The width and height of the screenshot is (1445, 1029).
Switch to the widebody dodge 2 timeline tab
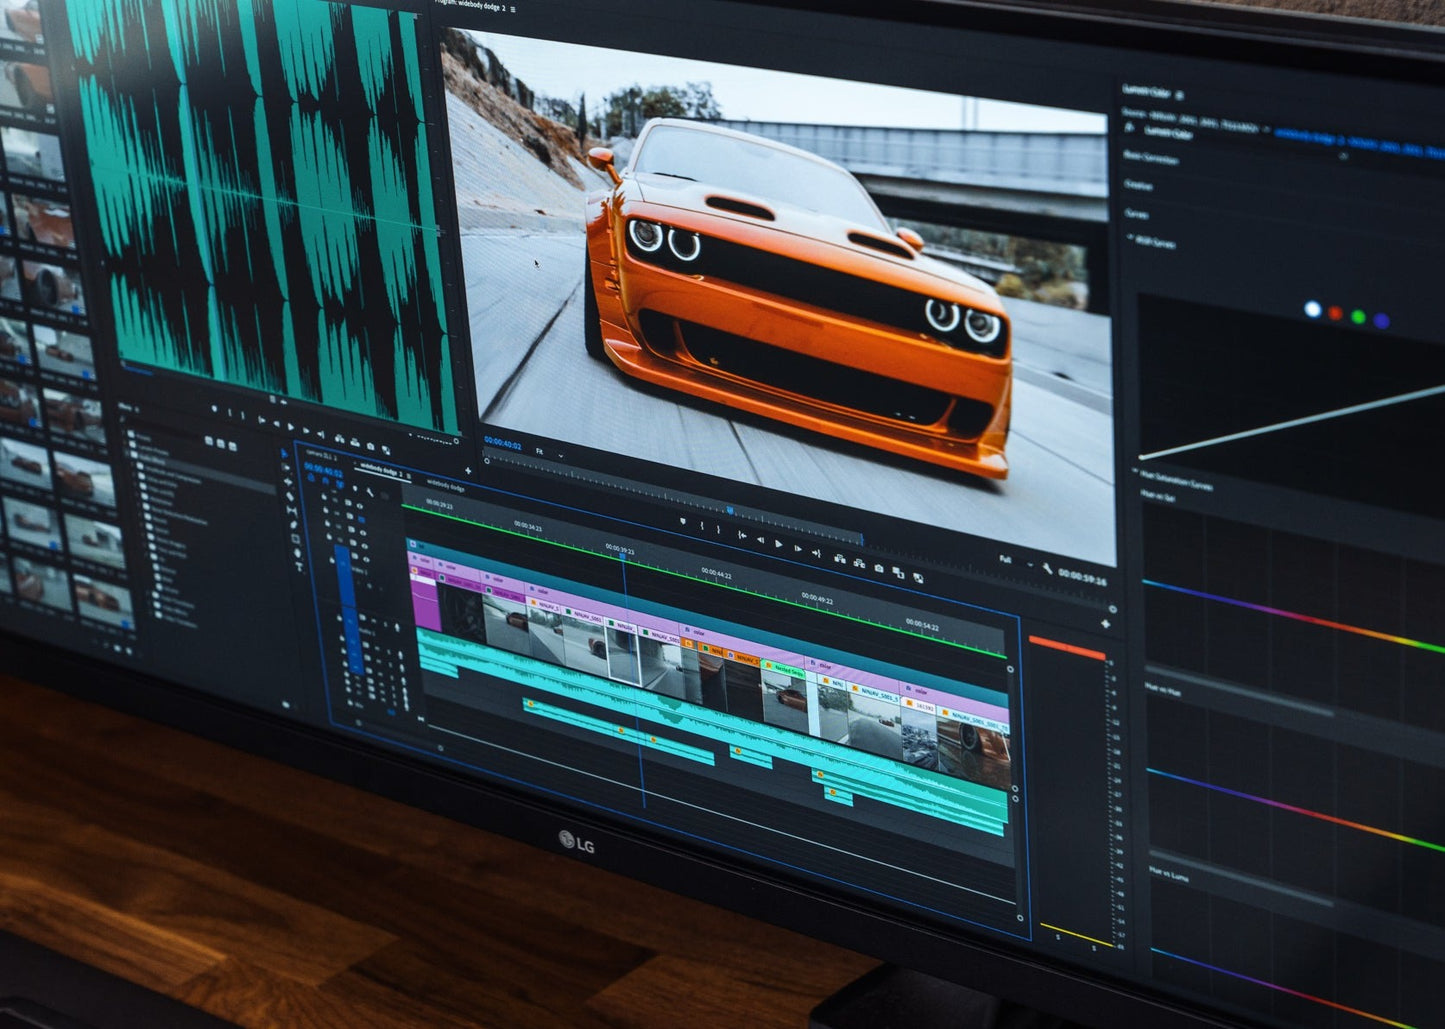click(x=380, y=472)
